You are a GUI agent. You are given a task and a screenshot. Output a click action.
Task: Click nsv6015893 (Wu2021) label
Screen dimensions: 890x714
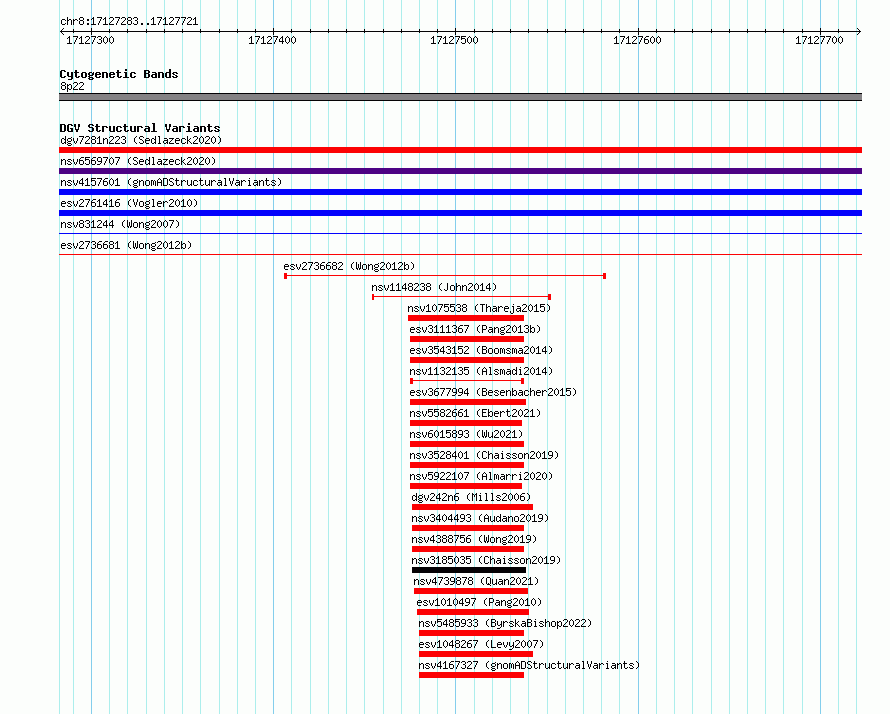tap(466, 434)
